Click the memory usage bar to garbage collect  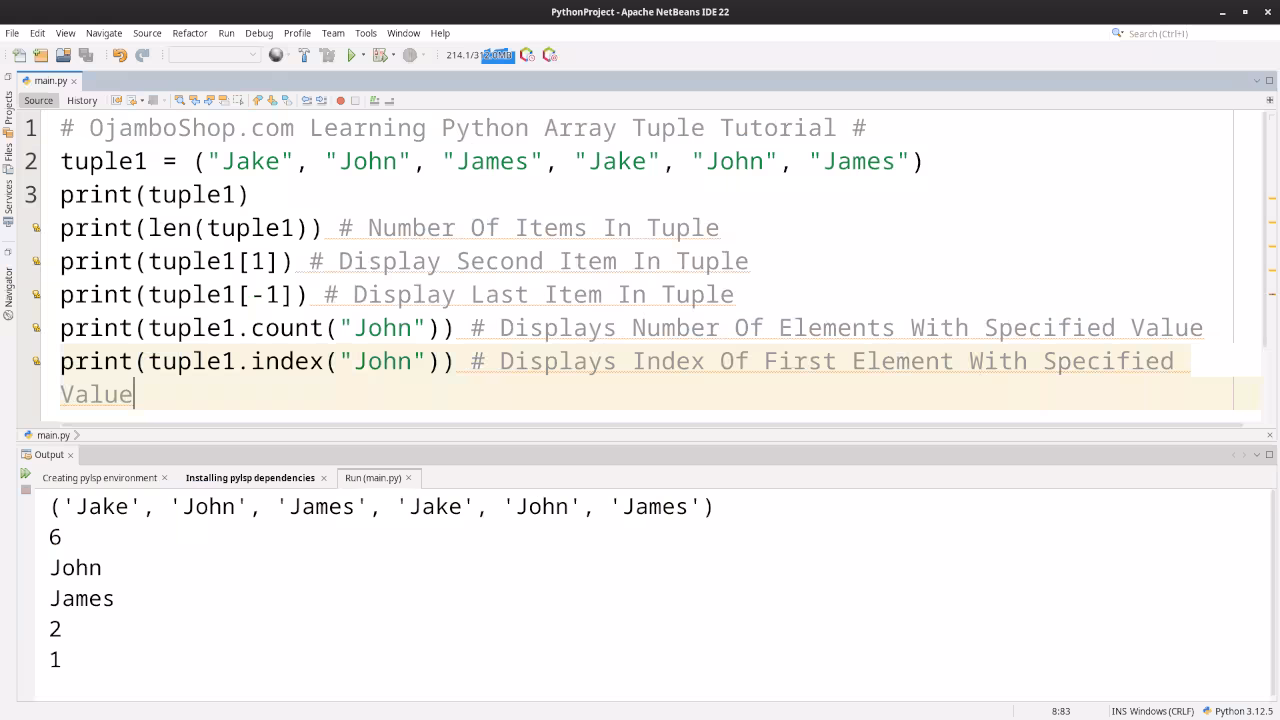point(479,55)
